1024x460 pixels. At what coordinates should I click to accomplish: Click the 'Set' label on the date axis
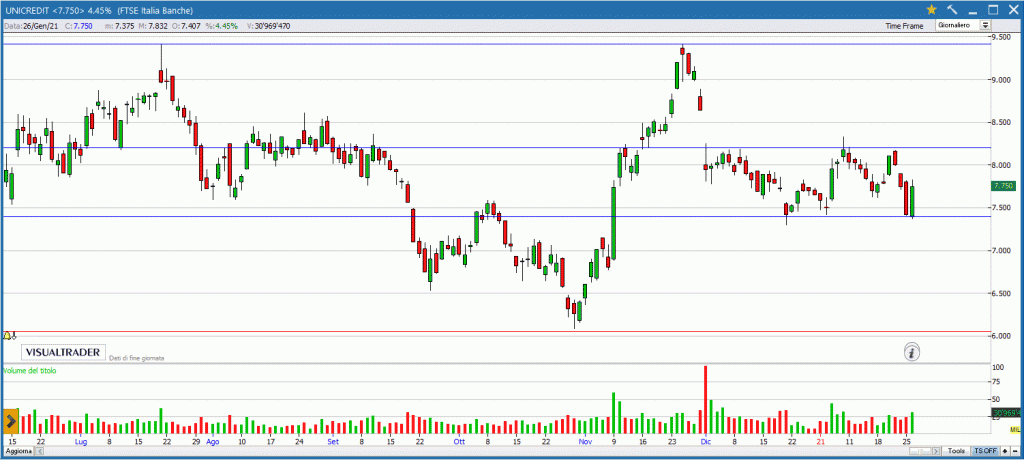coord(333,442)
